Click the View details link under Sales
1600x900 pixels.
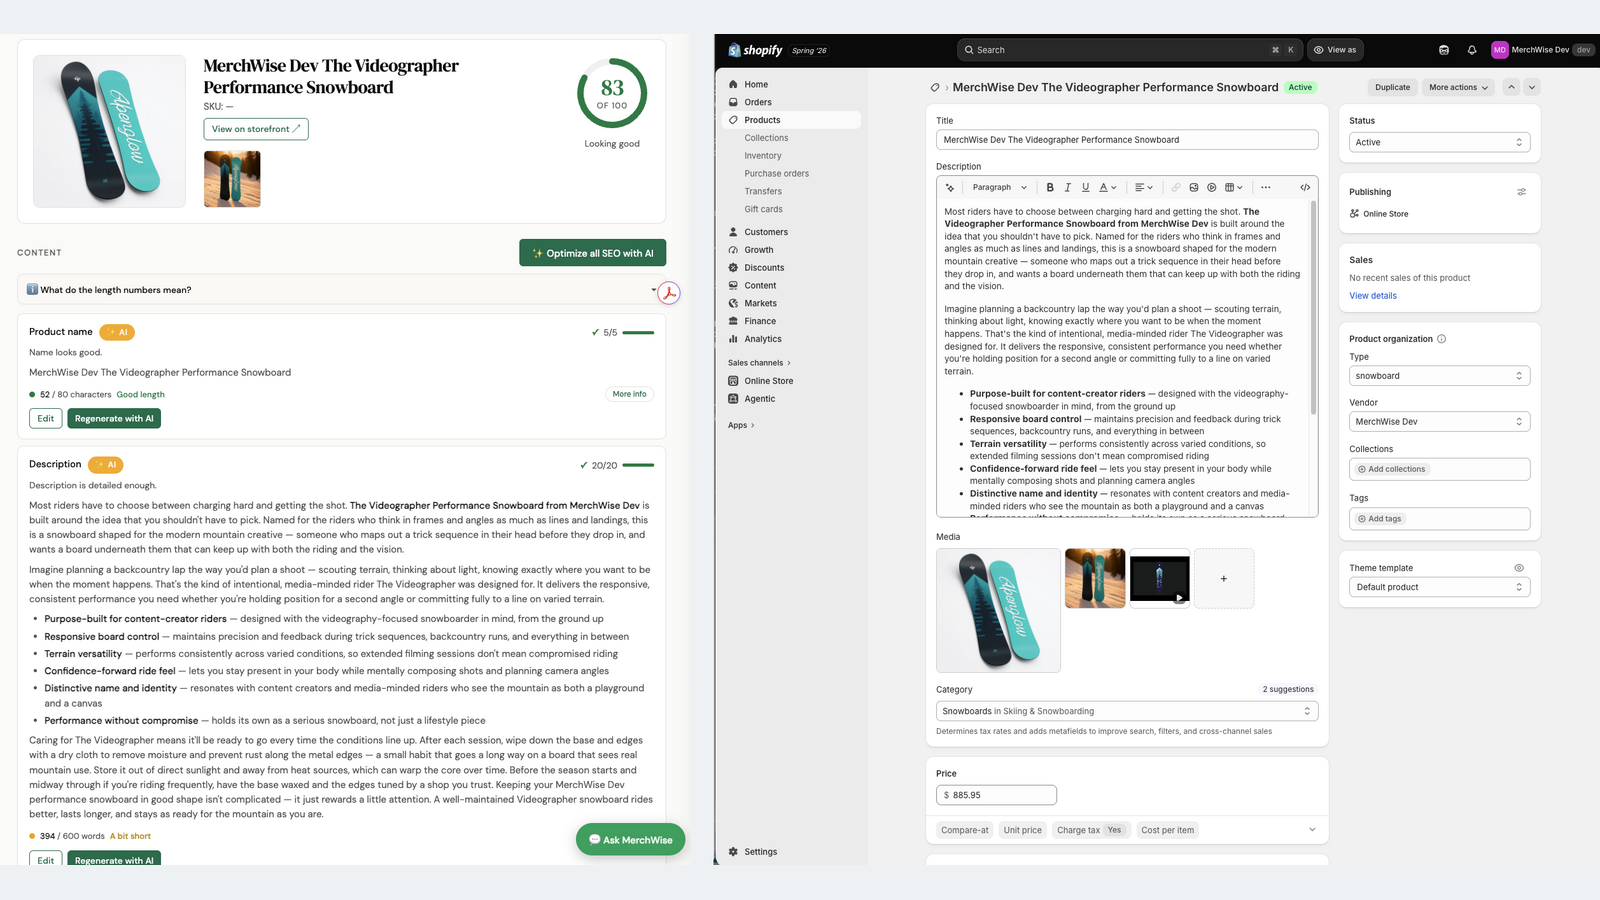pyautogui.click(x=1373, y=296)
